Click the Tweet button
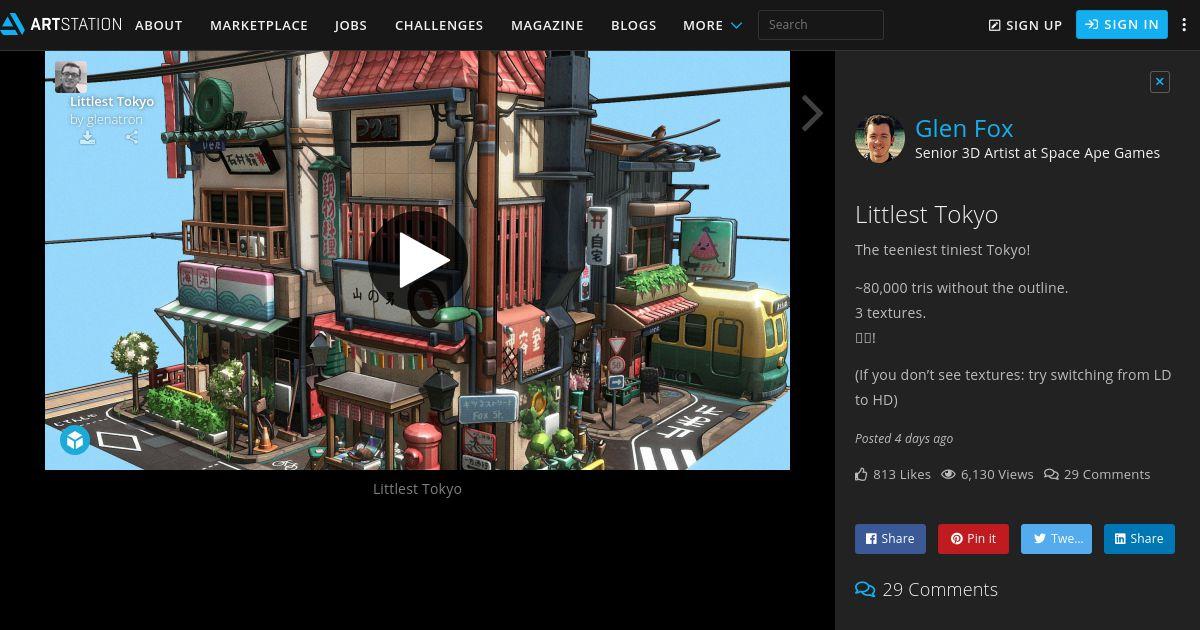This screenshot has width=1200, height=630. tap(1056, 539)
